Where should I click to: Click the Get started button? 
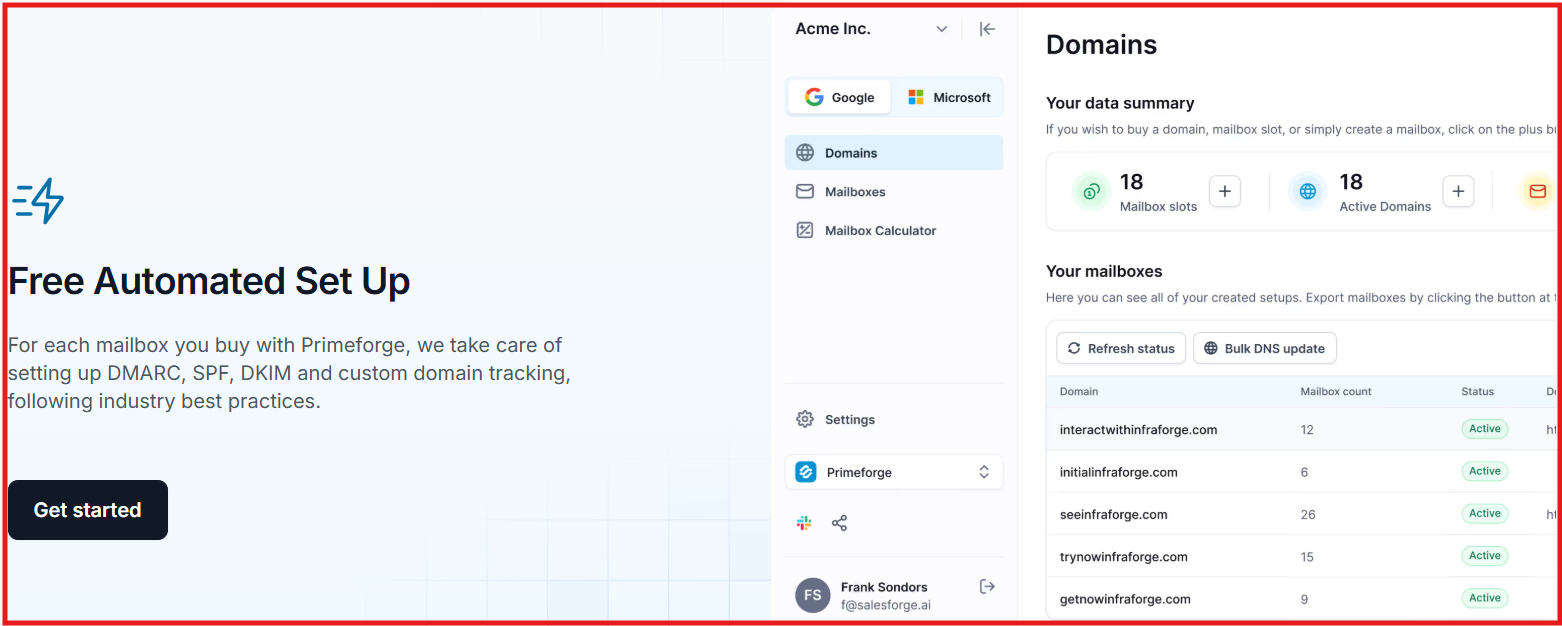(88, 510)
